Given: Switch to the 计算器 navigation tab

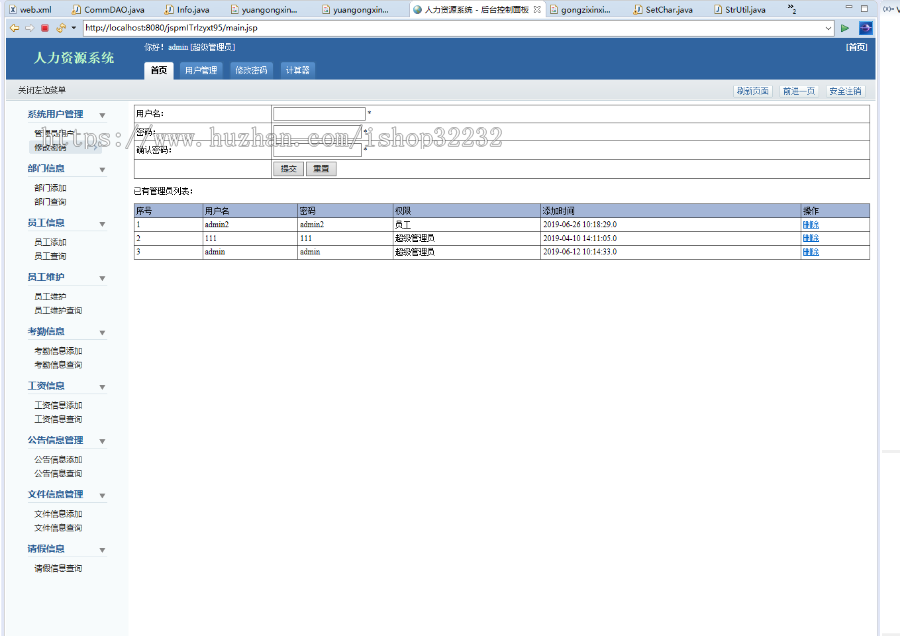Looking at the screenshot, I should [296, 70].
